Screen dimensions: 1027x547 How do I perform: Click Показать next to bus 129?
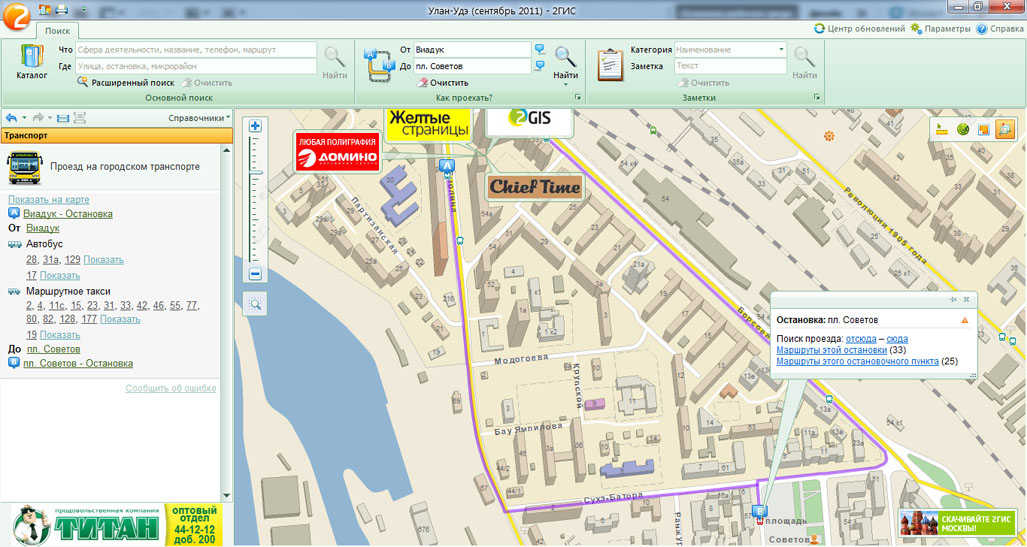point(103,259)
